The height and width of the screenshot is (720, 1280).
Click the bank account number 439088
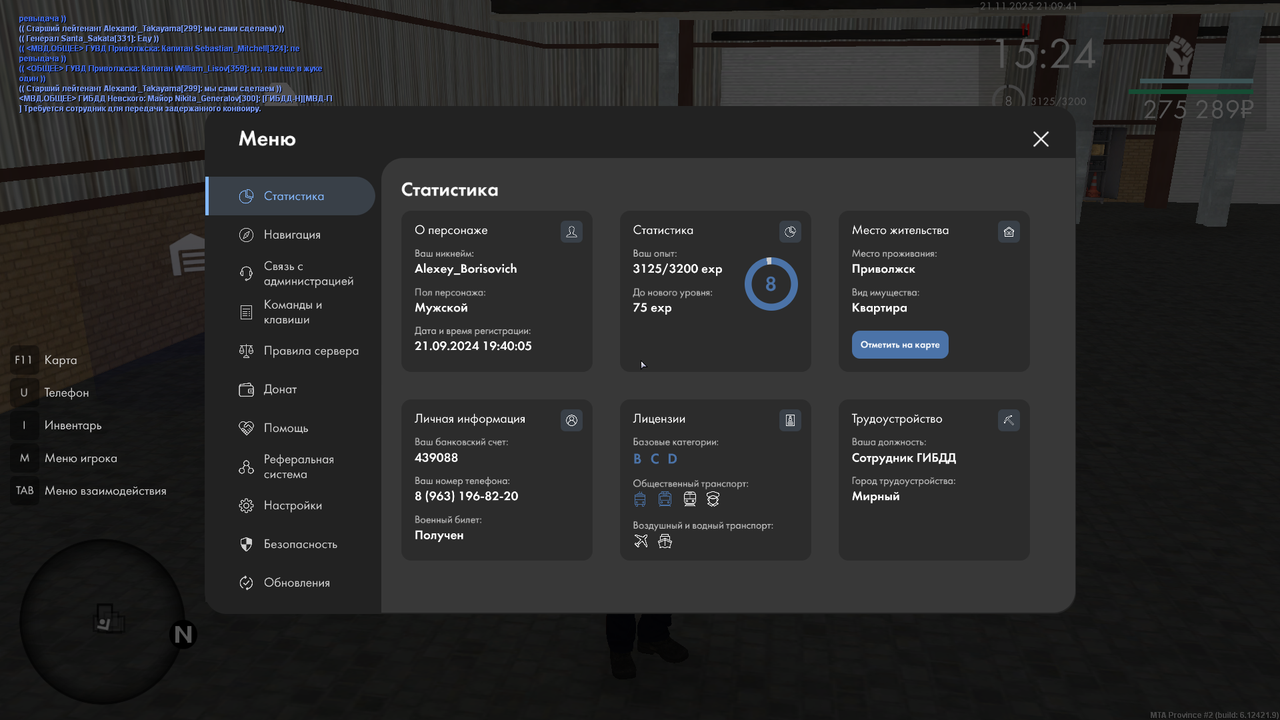coord(436,458)
